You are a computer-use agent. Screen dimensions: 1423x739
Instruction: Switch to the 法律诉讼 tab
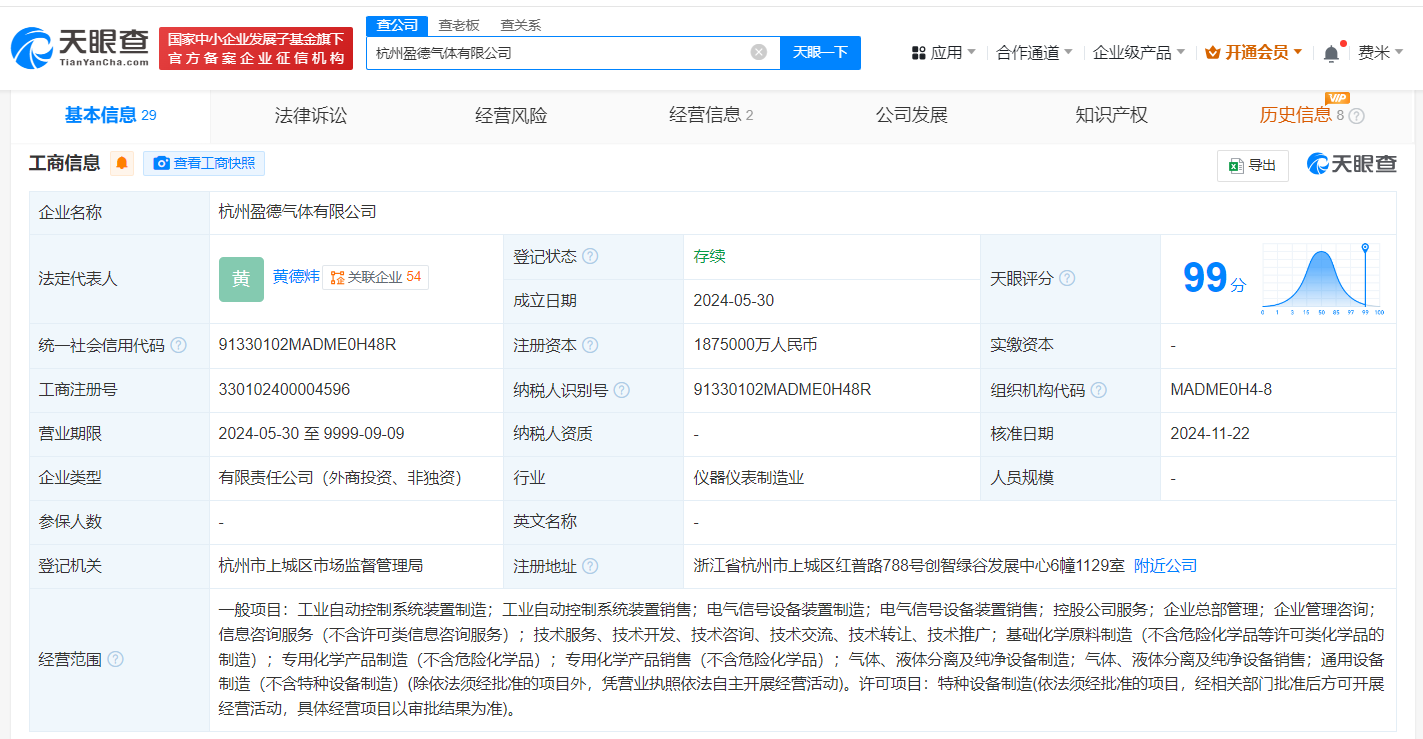[311, 115]
